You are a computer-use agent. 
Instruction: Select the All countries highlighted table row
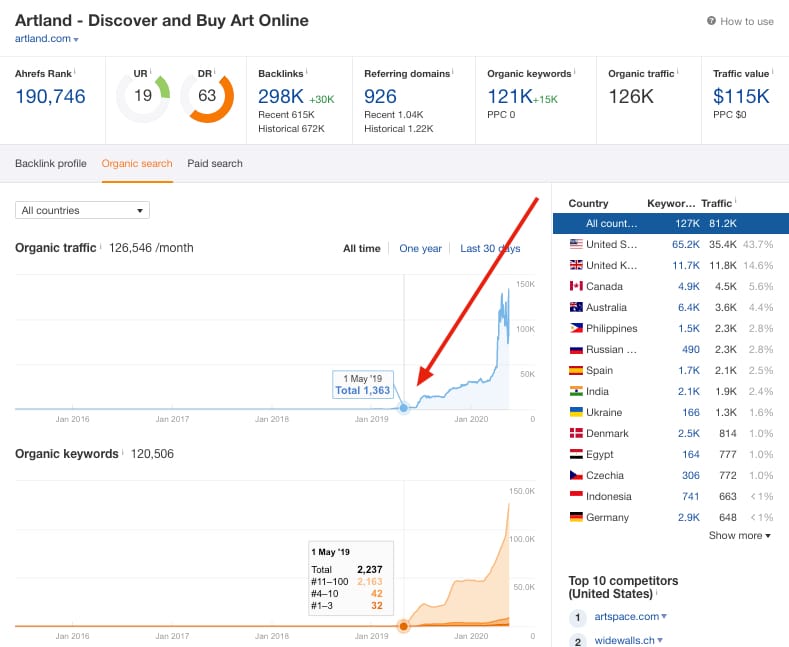tap(671, 223)
